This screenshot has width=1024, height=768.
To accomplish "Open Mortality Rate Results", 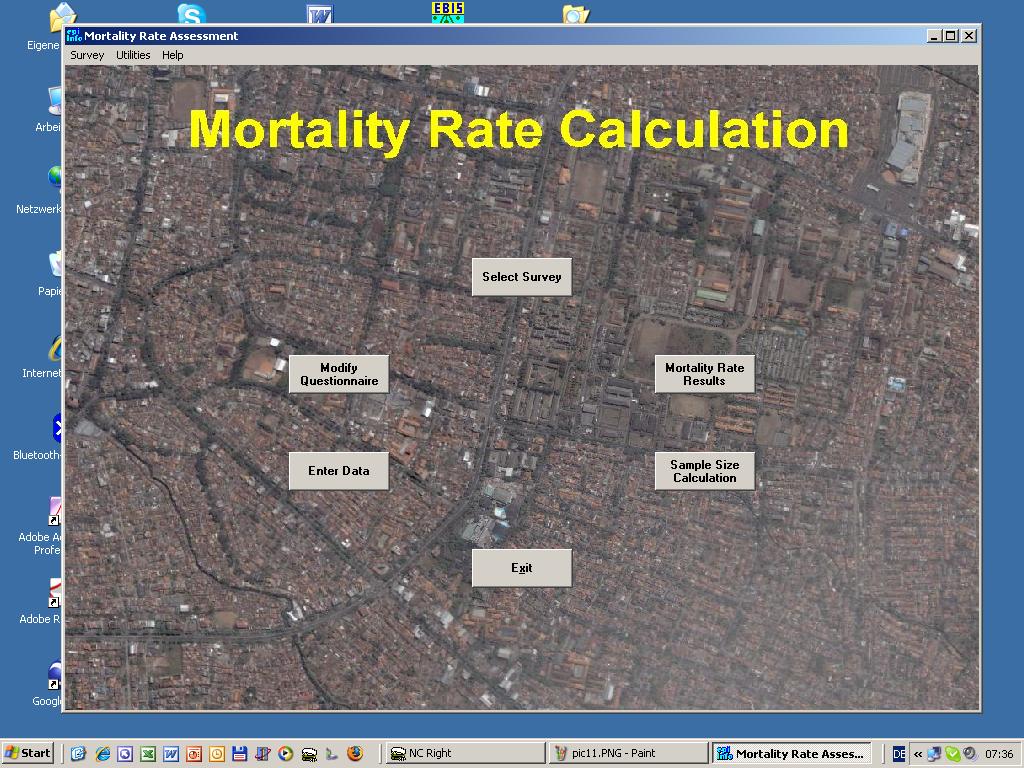I will pos(704,375).
